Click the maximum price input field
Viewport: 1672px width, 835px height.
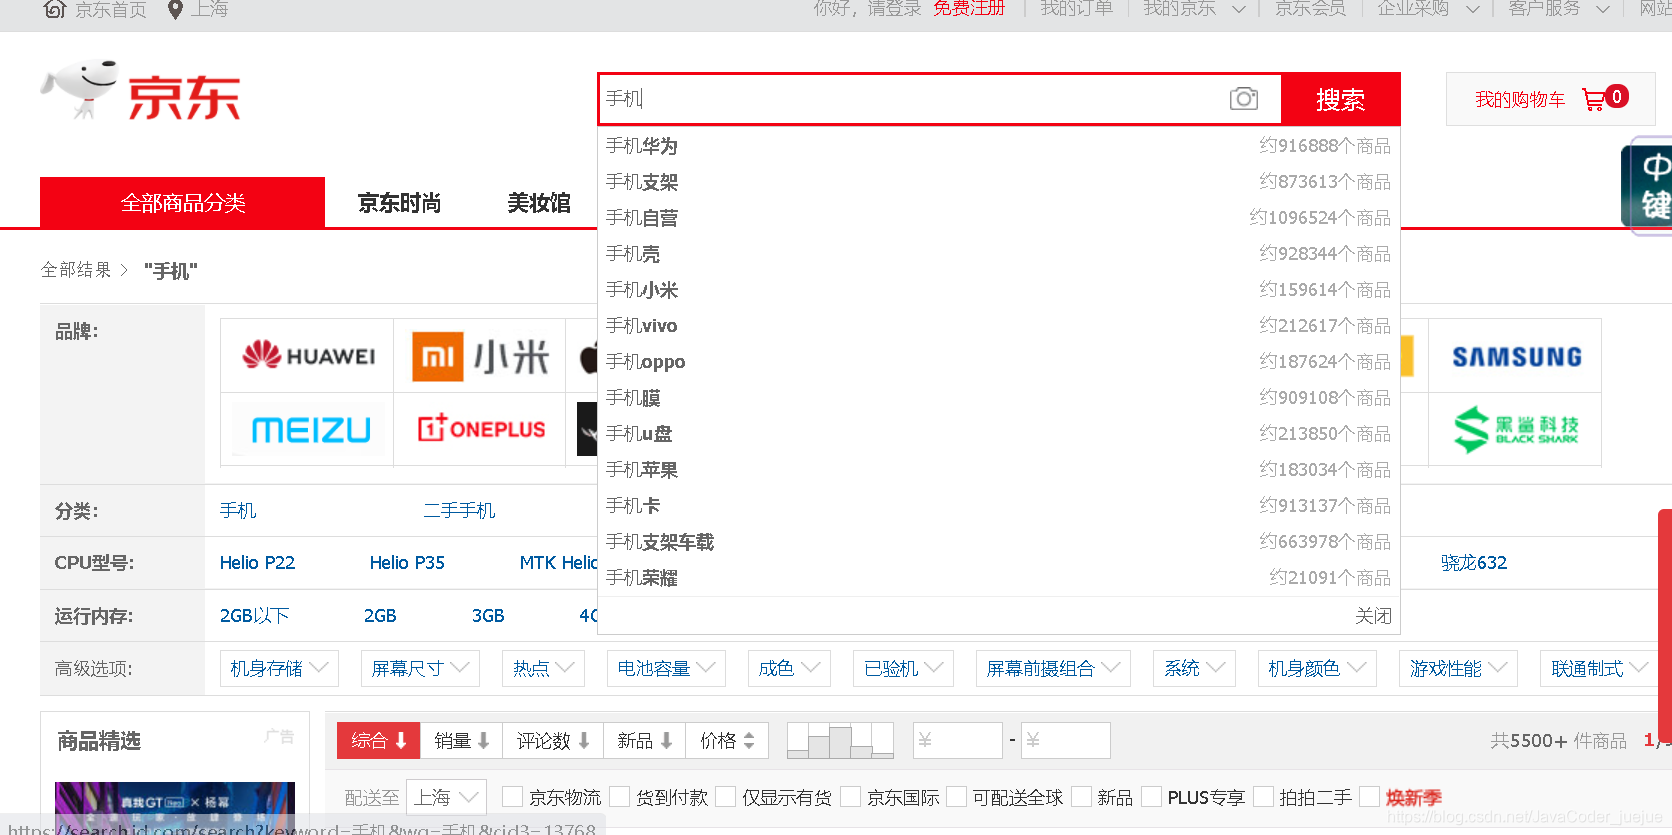point(1065,740)
